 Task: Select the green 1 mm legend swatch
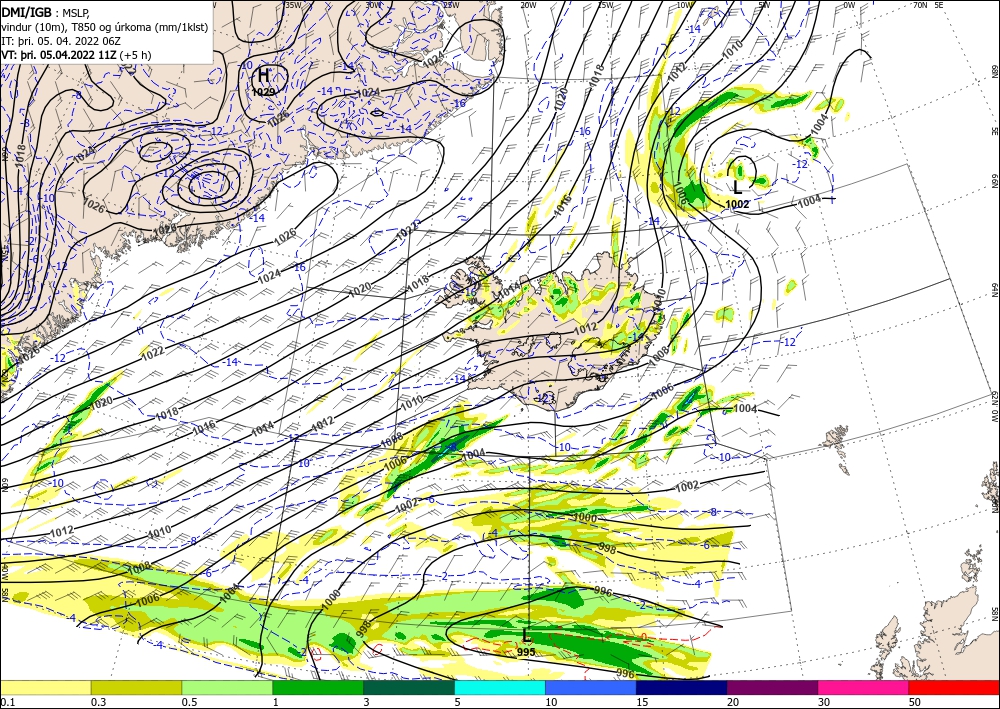tap(318, 687)
